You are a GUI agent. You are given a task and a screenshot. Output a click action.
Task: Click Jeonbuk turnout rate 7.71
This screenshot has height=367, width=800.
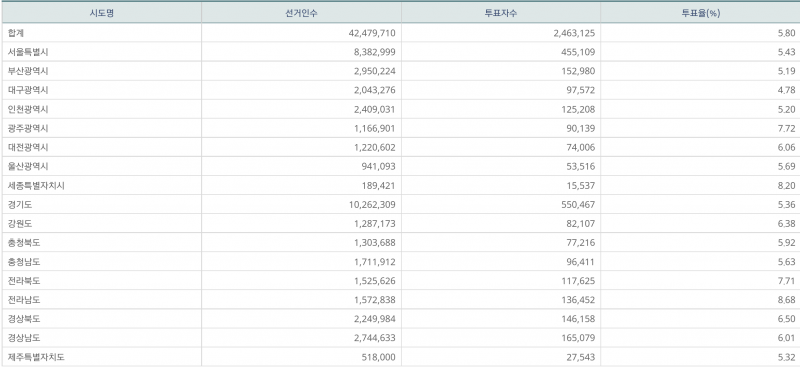786,281
